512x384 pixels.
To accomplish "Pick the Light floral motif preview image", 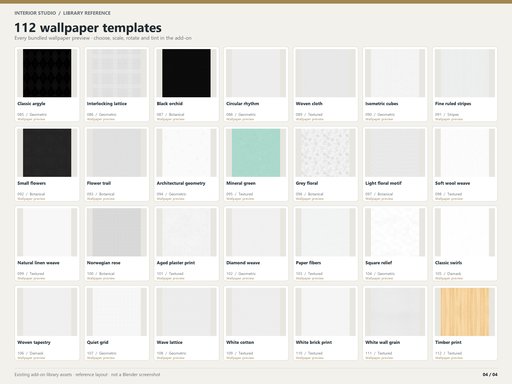I will [x=395, y=153].
